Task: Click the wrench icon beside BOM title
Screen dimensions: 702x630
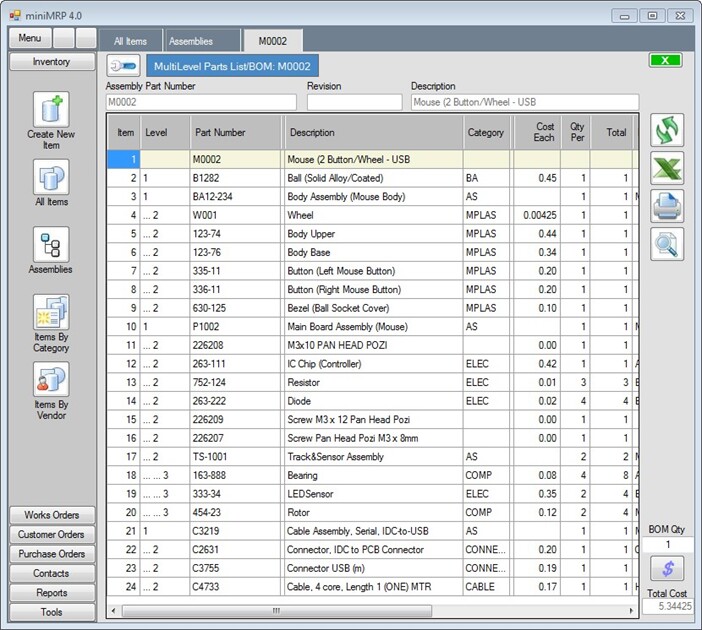Action: [x=123, y=66]
